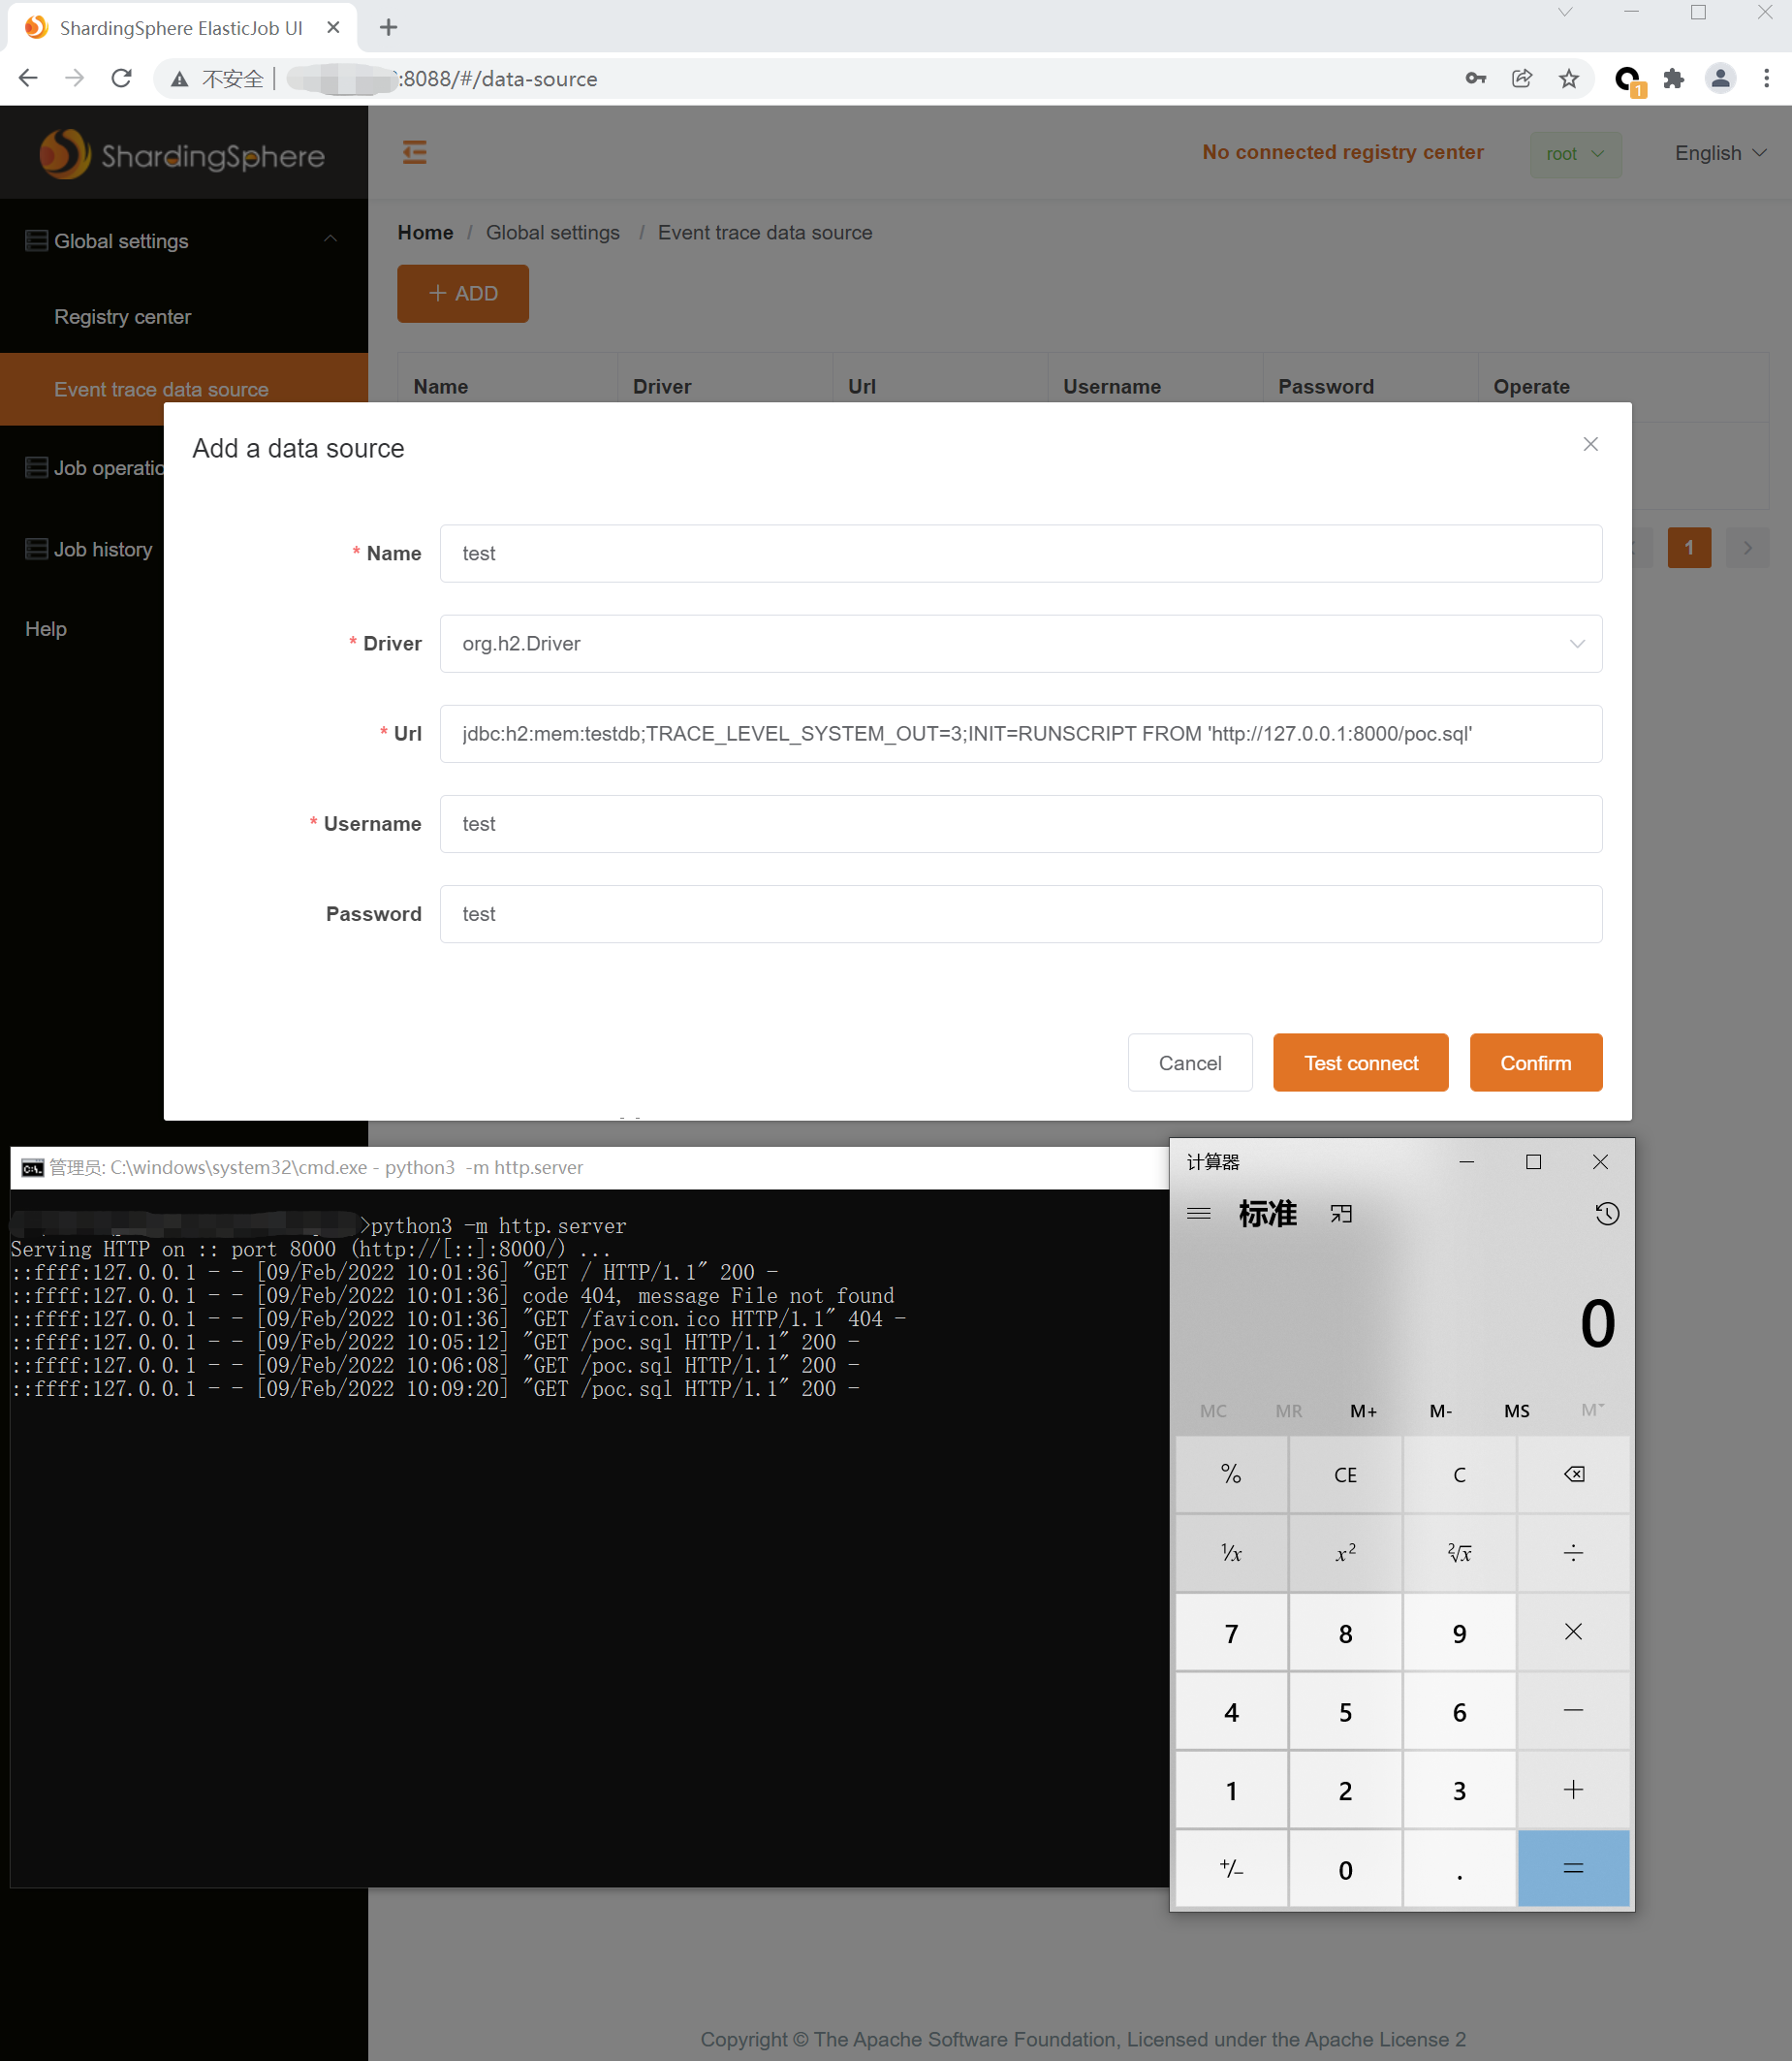This screenshot has height=2061, width=1792.
Task: Open the root user dropdown
Action: click(x=1574, y=153)
